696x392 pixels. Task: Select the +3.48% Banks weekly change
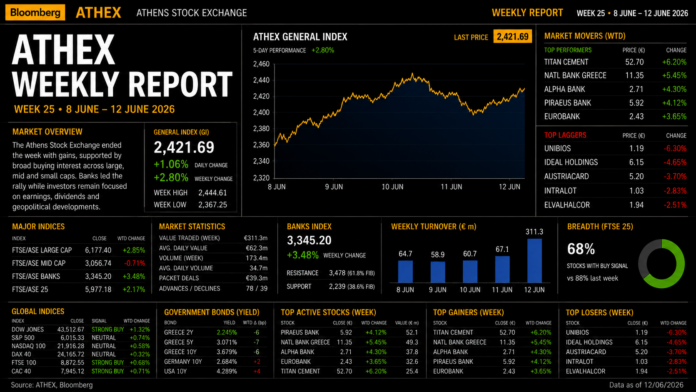(303, 255)
